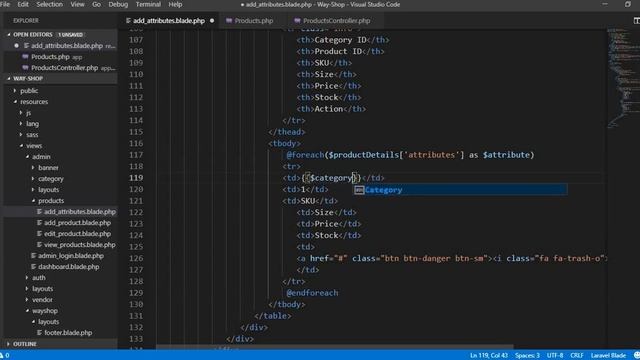Click EXPLORER panel title
Viewport: 640px width, 360px height.
(x=26, y=20)
